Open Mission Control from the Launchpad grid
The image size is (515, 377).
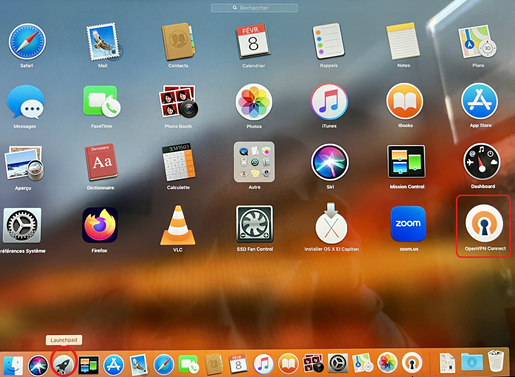(406, 161)
